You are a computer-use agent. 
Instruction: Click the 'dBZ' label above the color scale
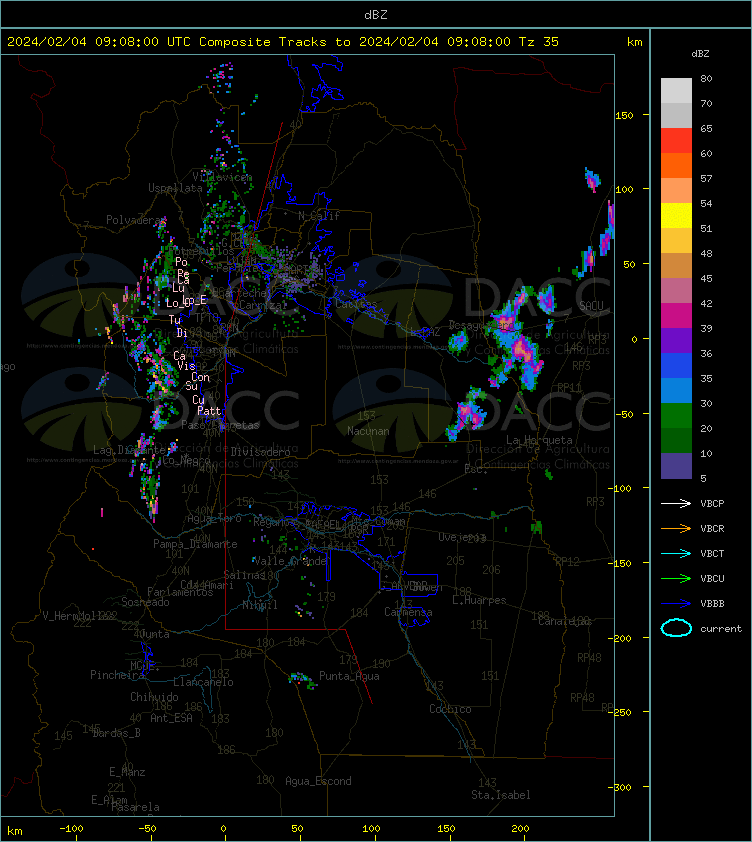tap(700, 54)
